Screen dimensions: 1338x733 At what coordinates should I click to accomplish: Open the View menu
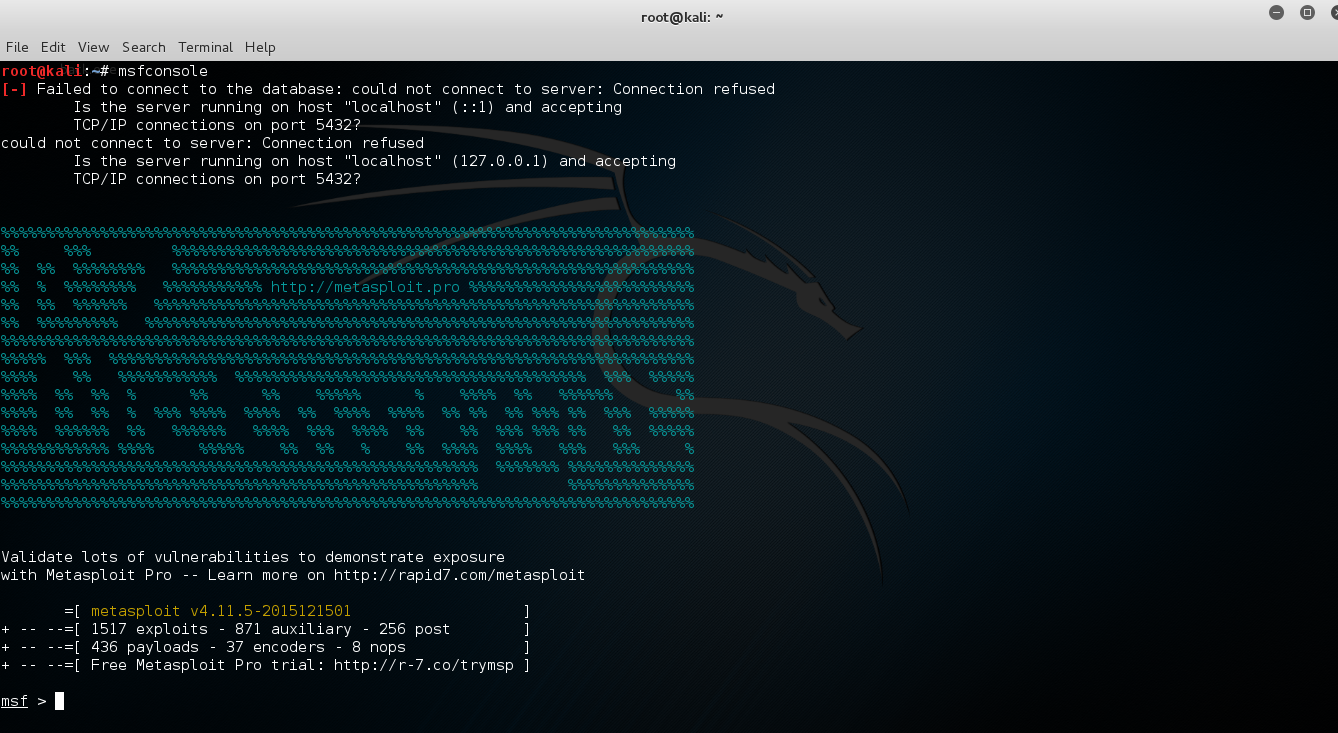[x=93, y=47]
